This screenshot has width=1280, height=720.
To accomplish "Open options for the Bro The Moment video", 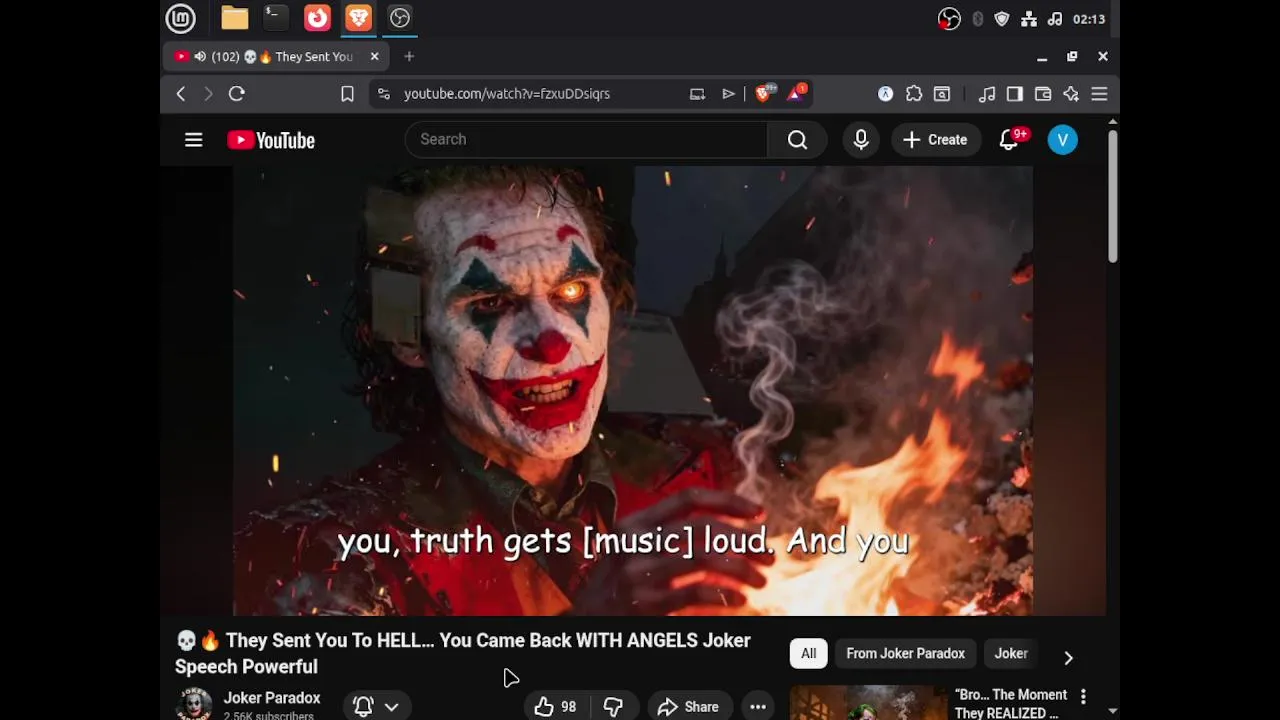I will [x=1083, y=697].
